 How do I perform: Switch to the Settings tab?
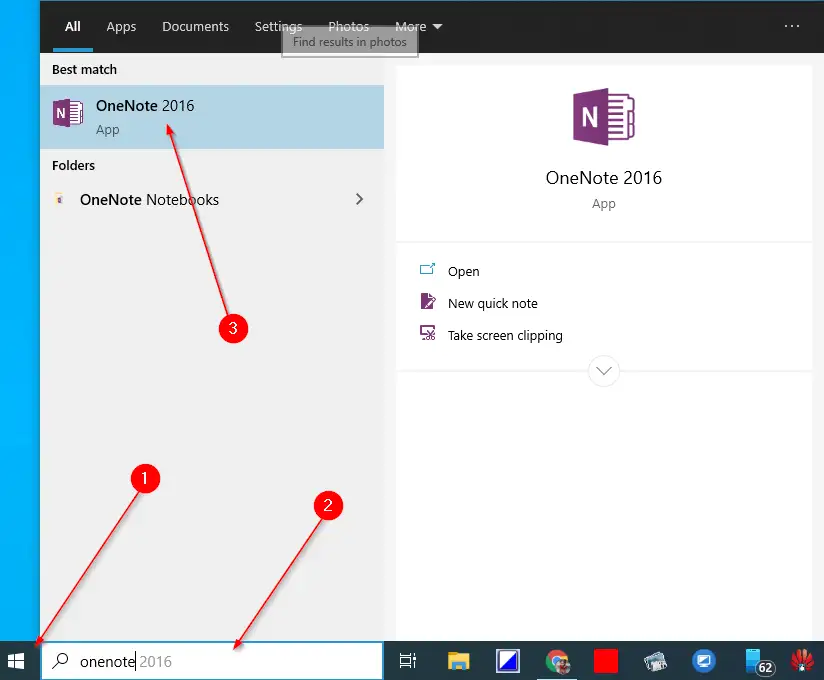pos(279,26)
